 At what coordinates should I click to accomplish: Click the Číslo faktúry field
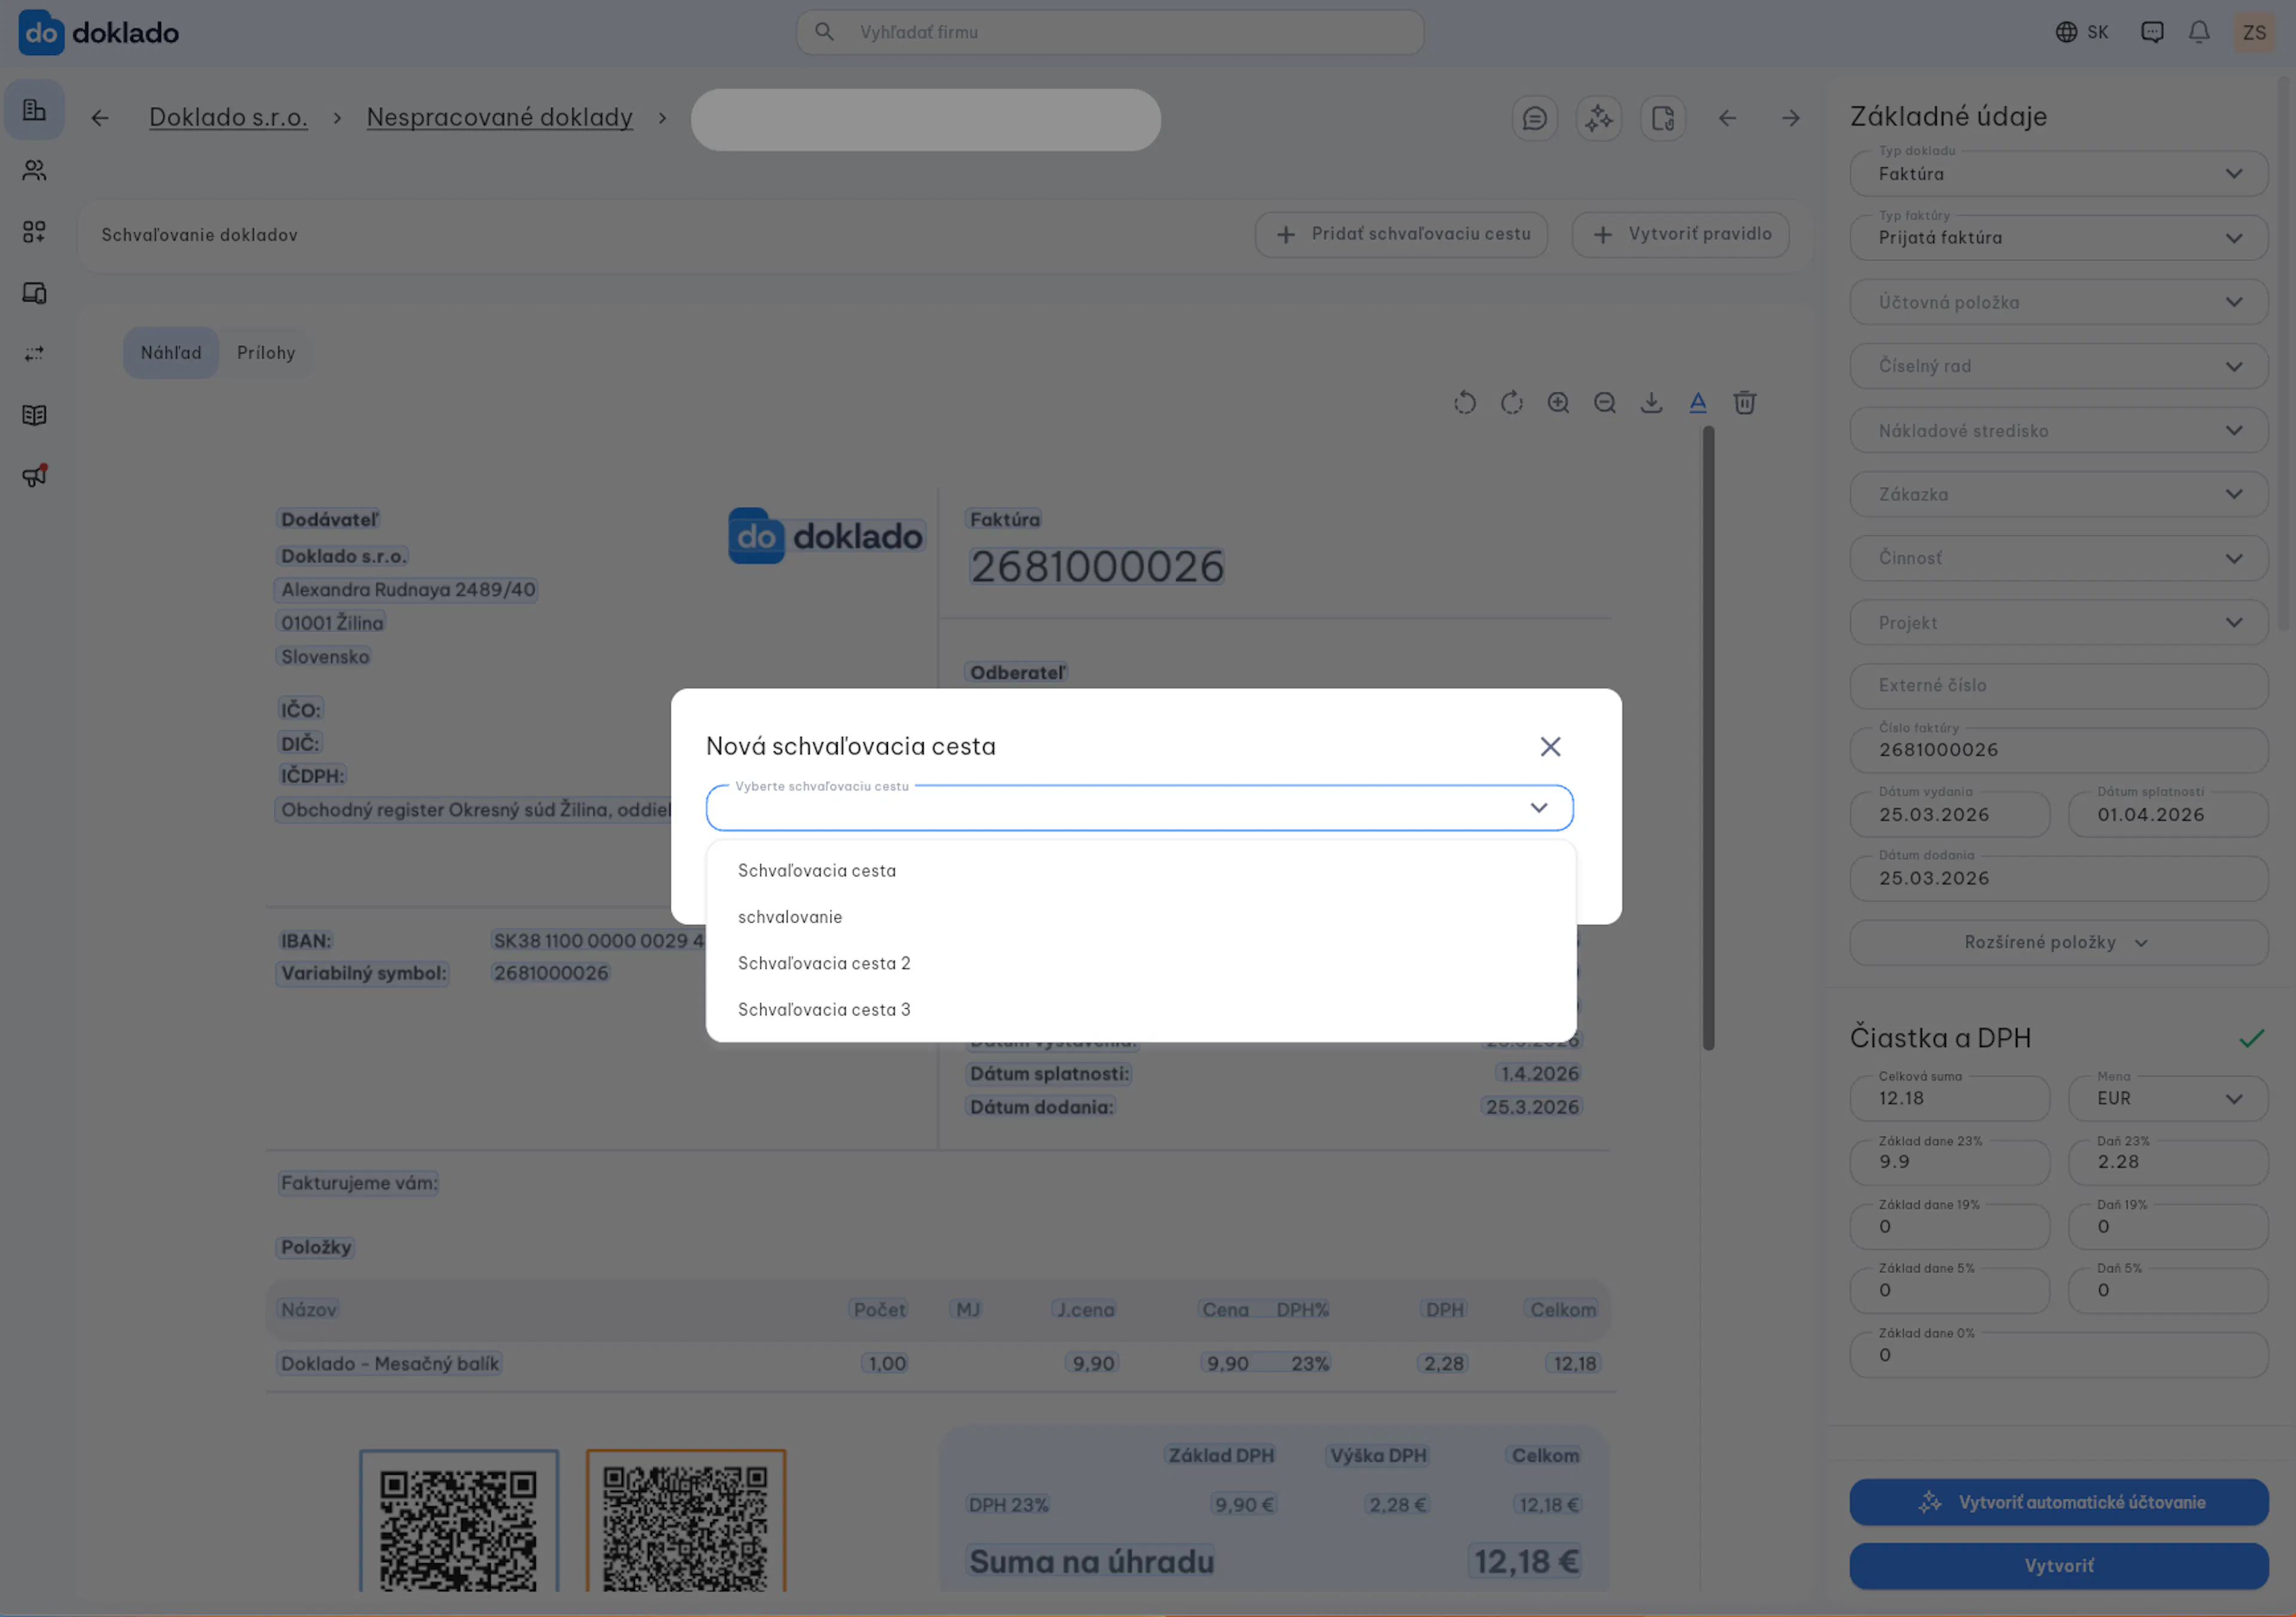[x=2058, y=751]
